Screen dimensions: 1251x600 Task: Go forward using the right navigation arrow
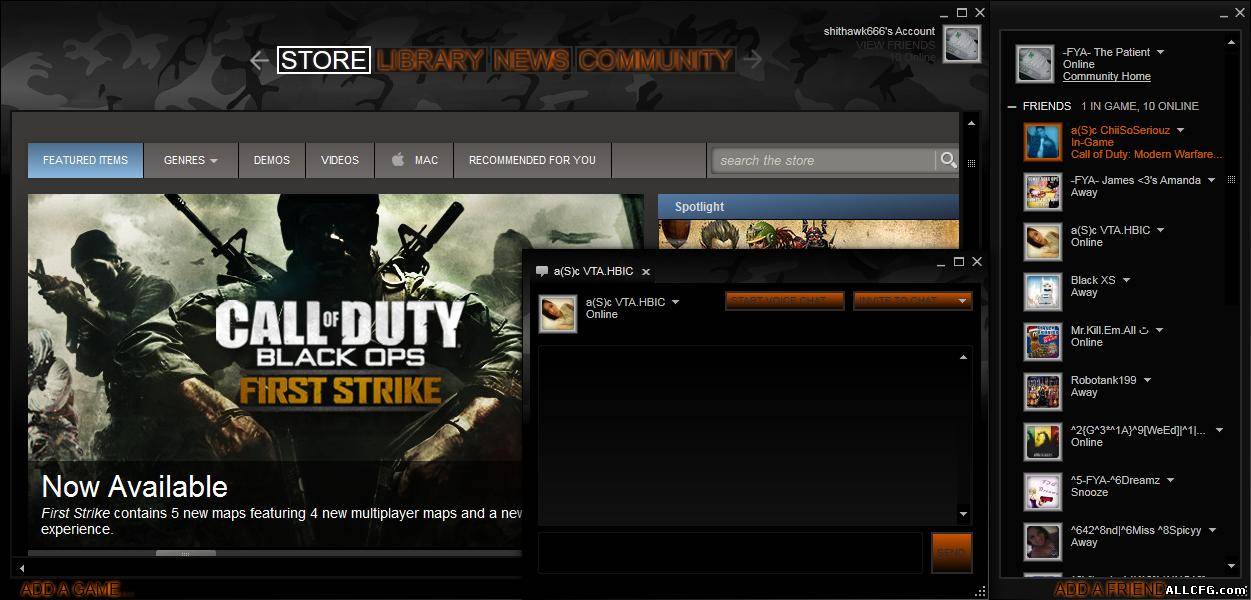click(753, 60)
